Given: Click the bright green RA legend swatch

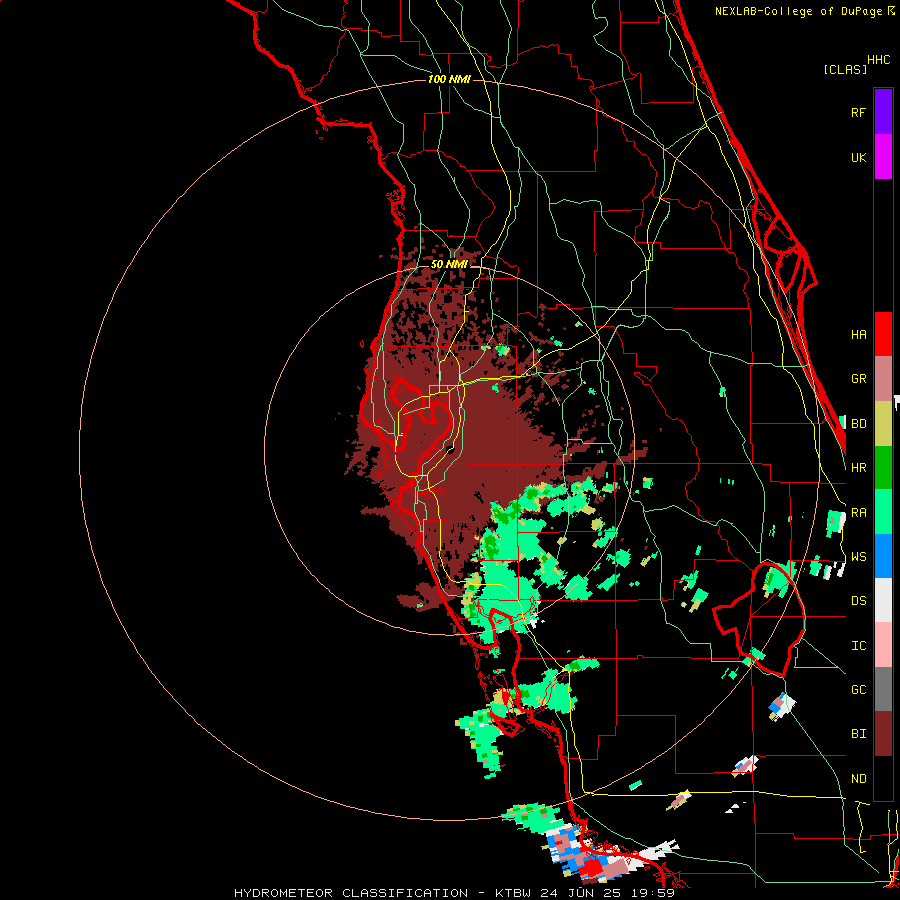Looking at the screenshot, I should (883, 512).
